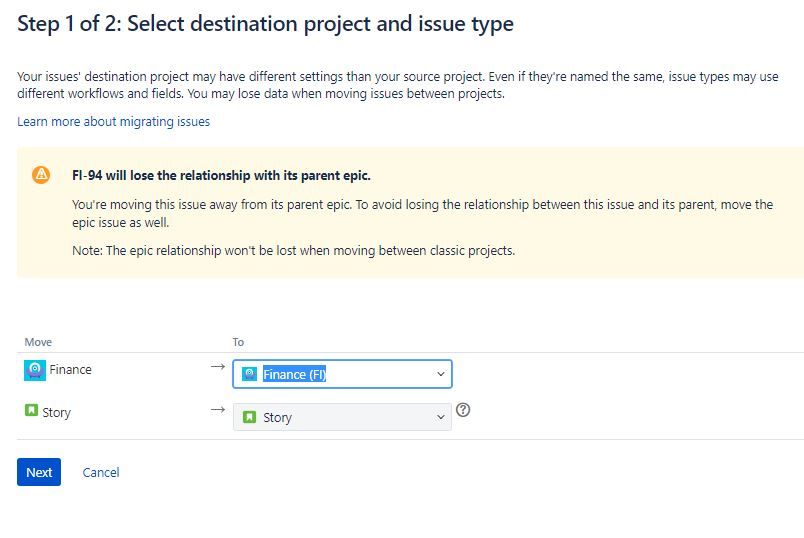
Task: Click the Story source issue type label
Action: pos(56,412)
